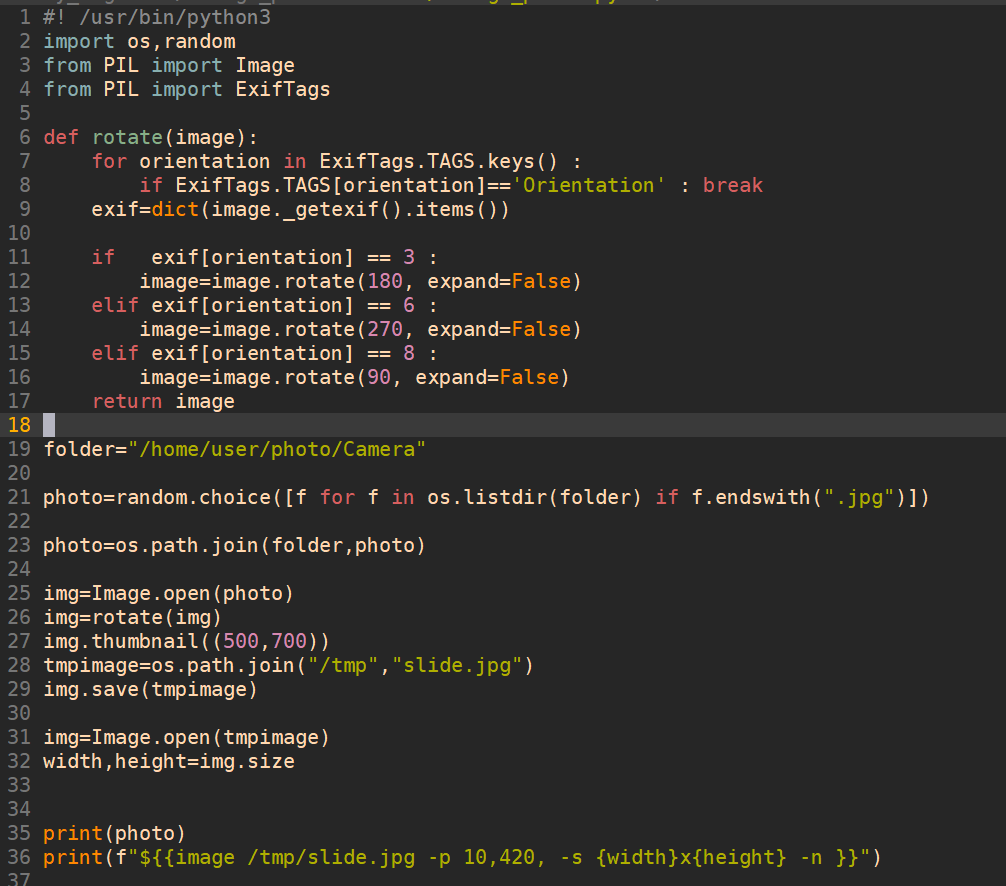Place cursor on the shebang line
1006x886 pixels.
[x=157, y=17]
